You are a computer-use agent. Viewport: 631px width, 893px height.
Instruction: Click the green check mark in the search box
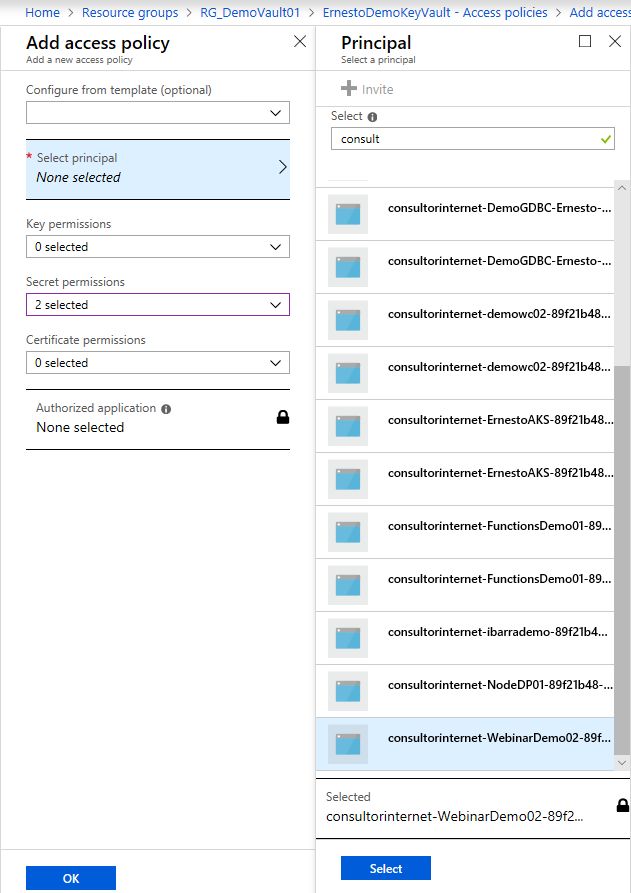tap(605, 139)
